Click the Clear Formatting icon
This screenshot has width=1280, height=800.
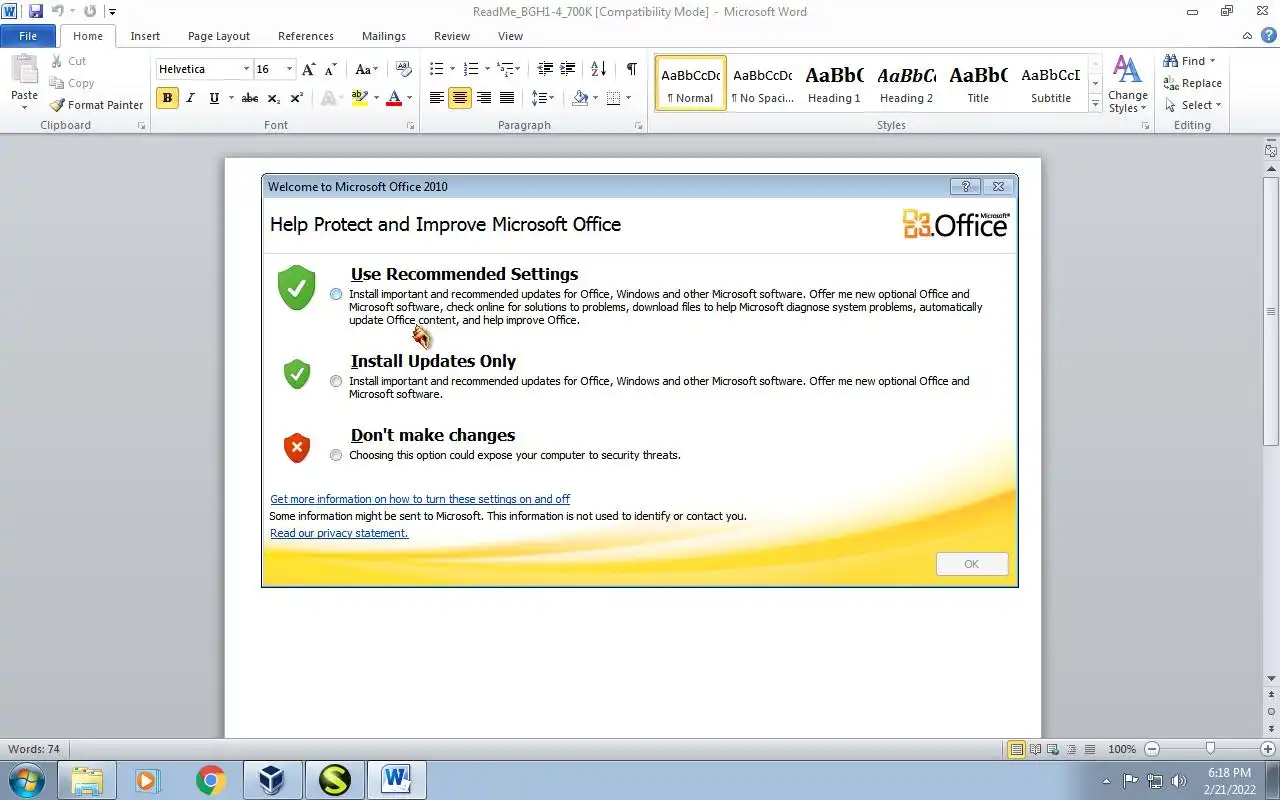point(403,69)
